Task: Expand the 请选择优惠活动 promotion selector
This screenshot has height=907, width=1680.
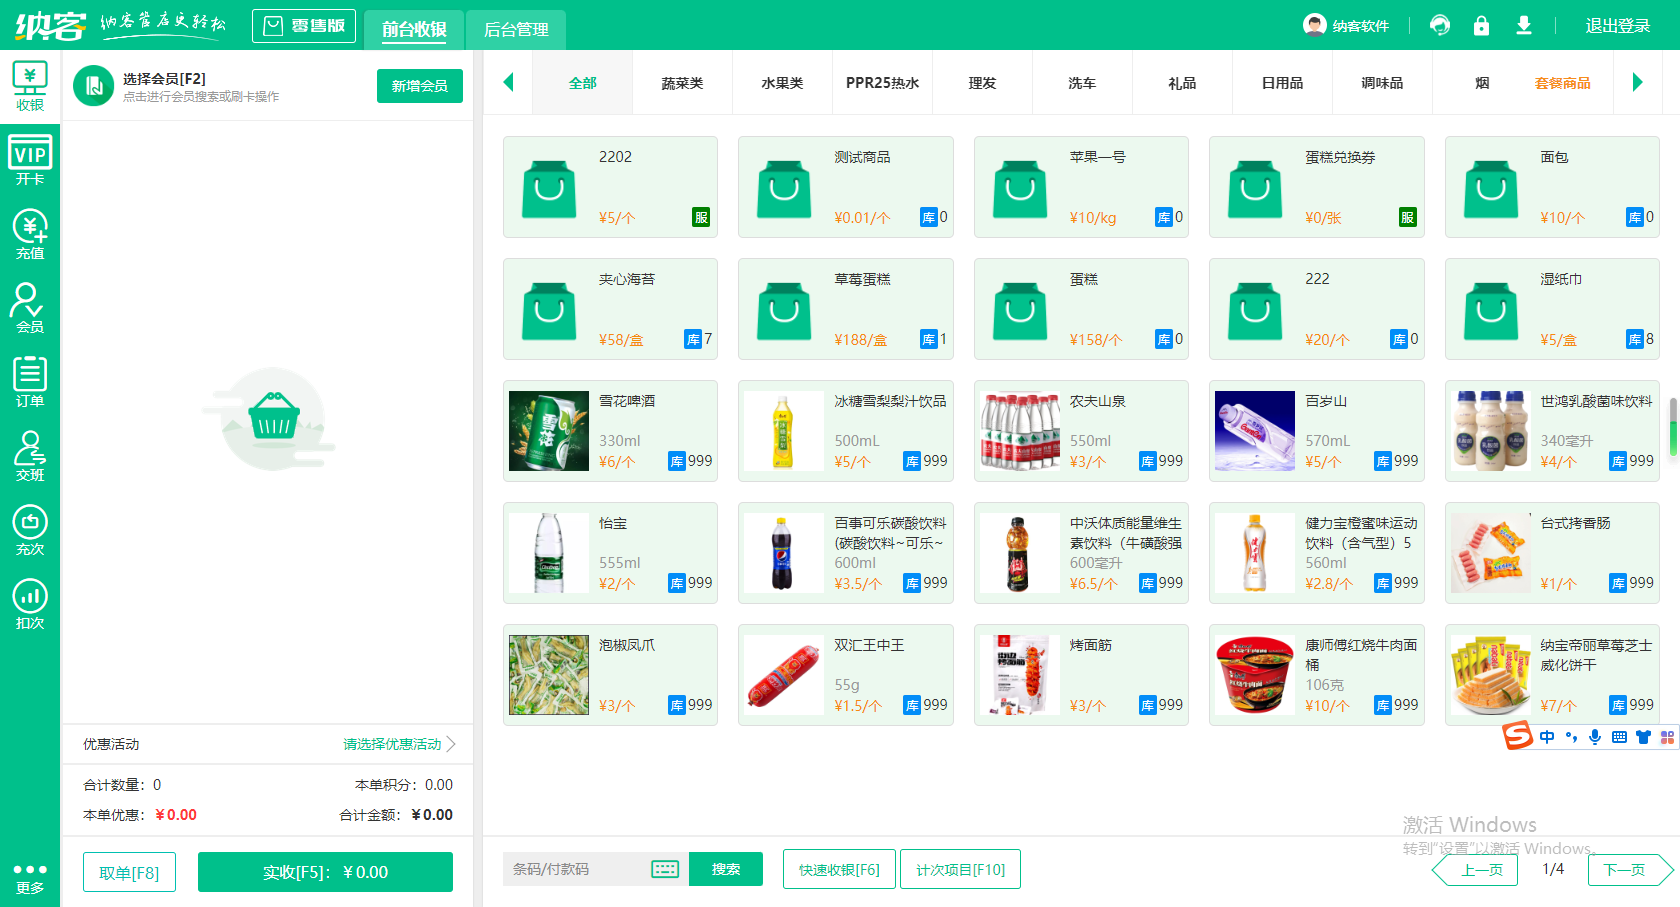Action: (x=392, y=744)
